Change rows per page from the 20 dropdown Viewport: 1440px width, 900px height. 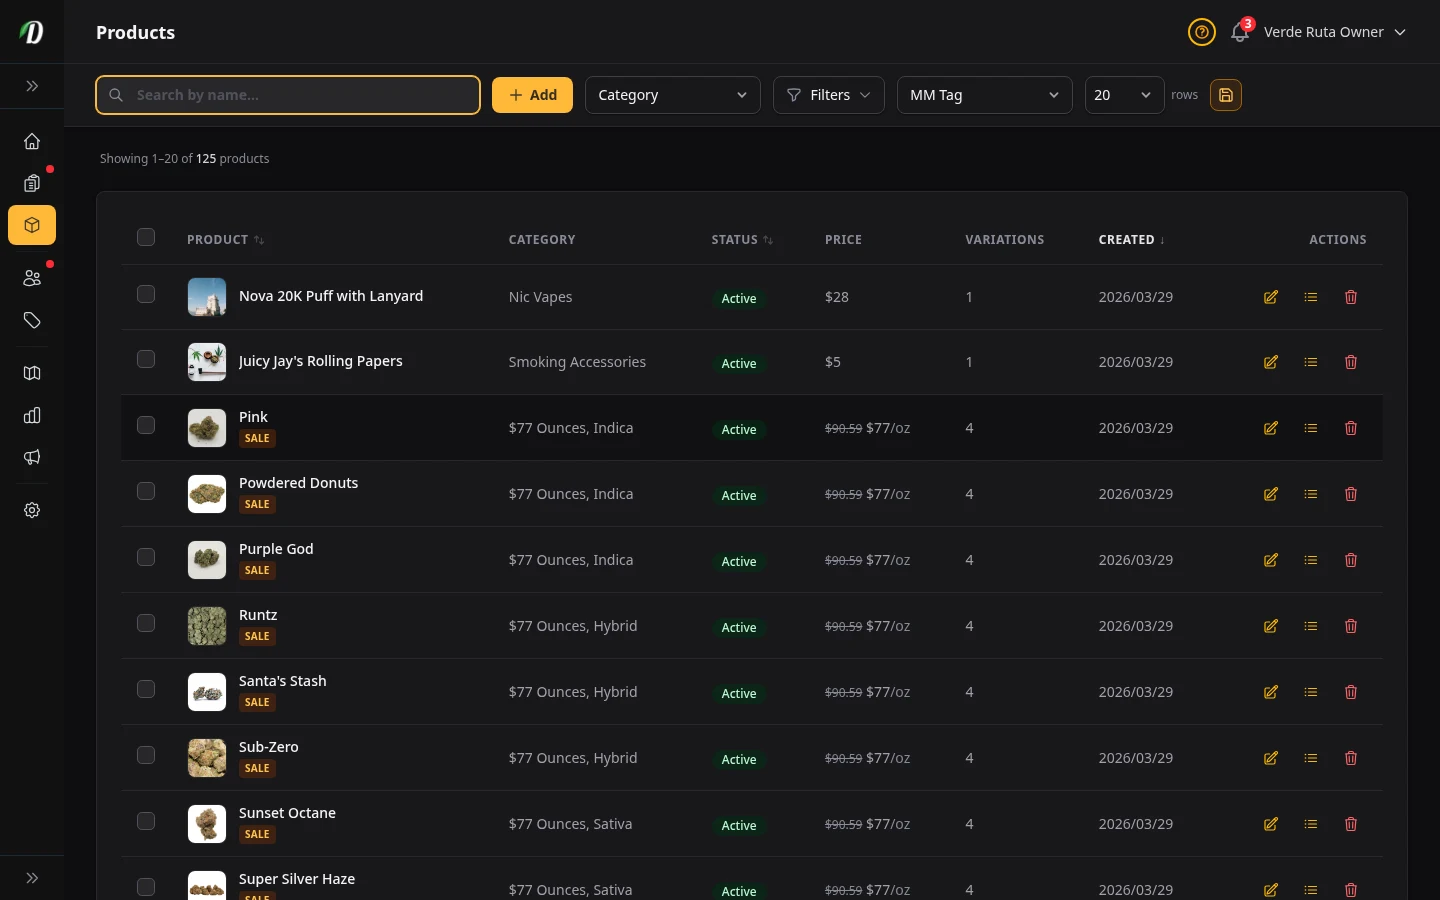[x=1124, y=95]
